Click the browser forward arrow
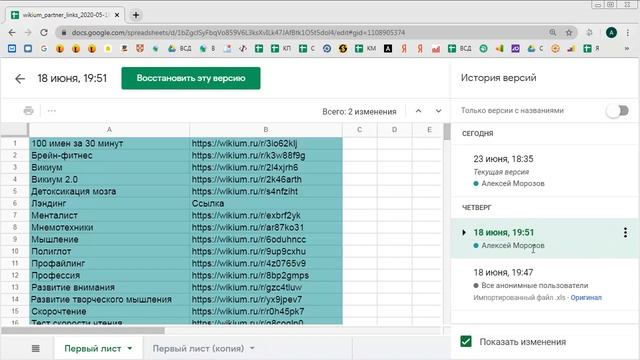Image resolution: width=640 pixels, height=360 pixels. (x=28, y=32)
